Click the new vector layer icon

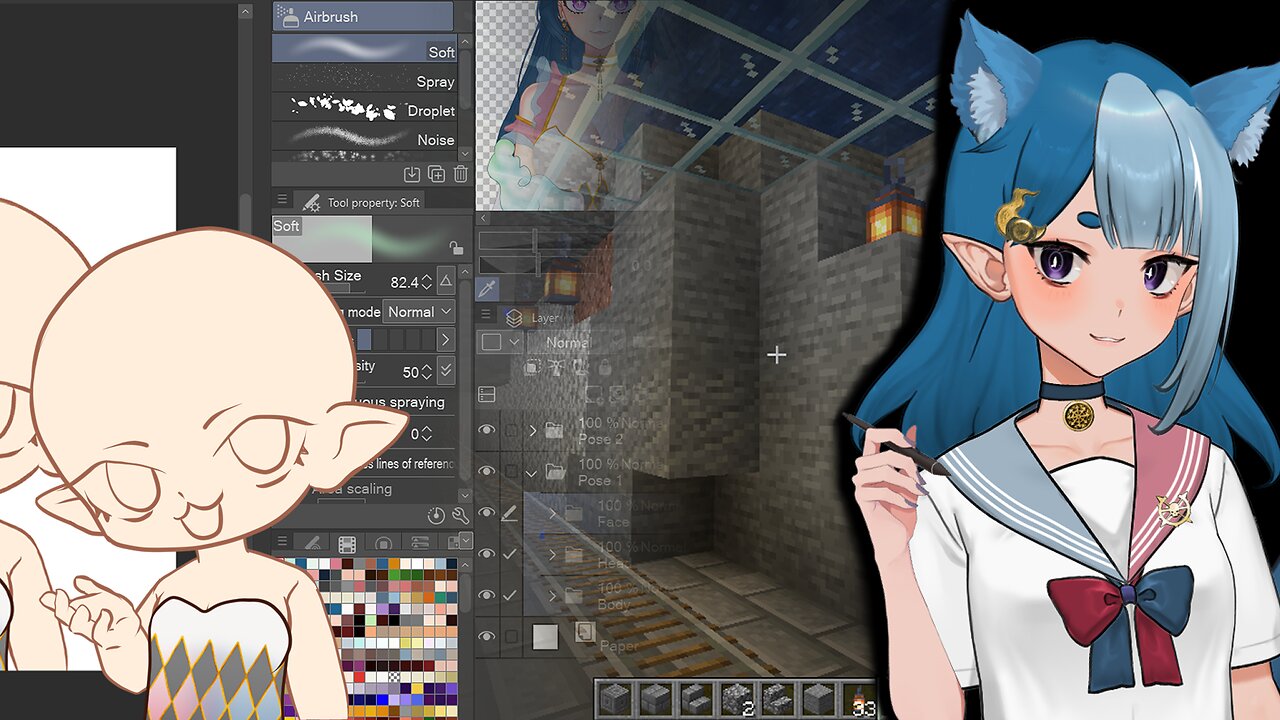click(x=619, y=394)
